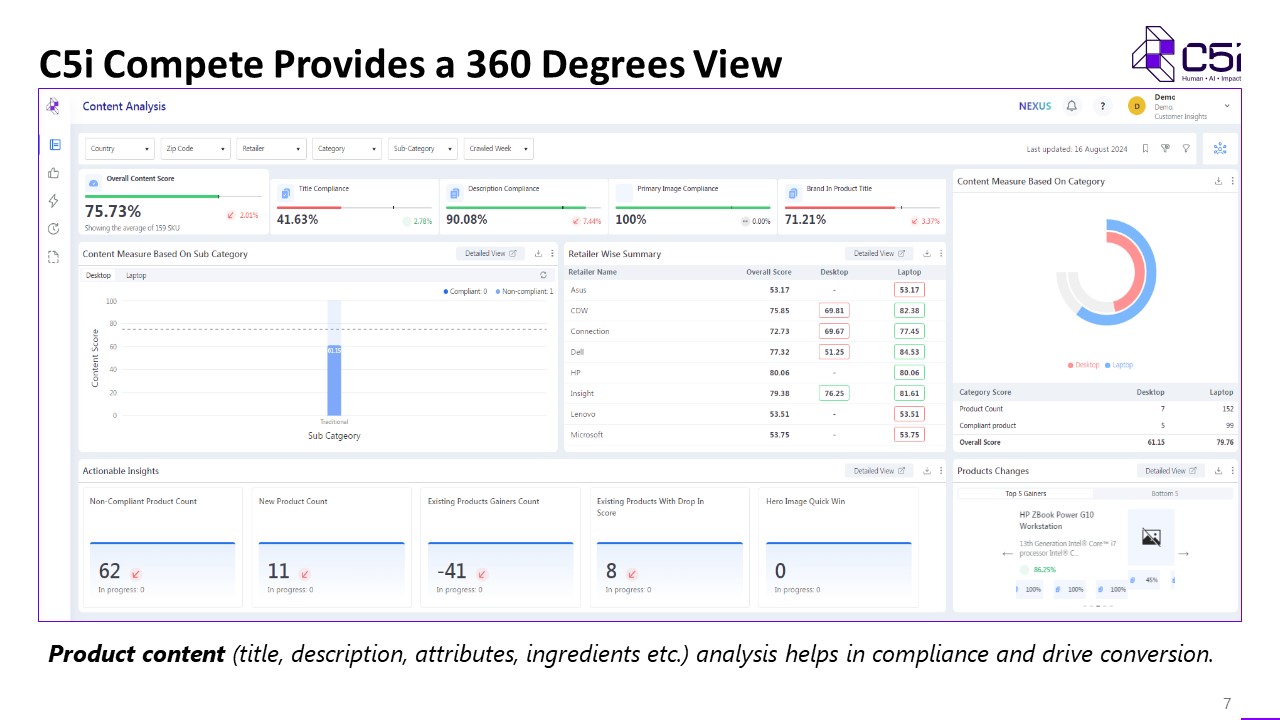Toggle the Compliant legend item
This screenshot has width=1280, height=720.
[x=465, y=291]
